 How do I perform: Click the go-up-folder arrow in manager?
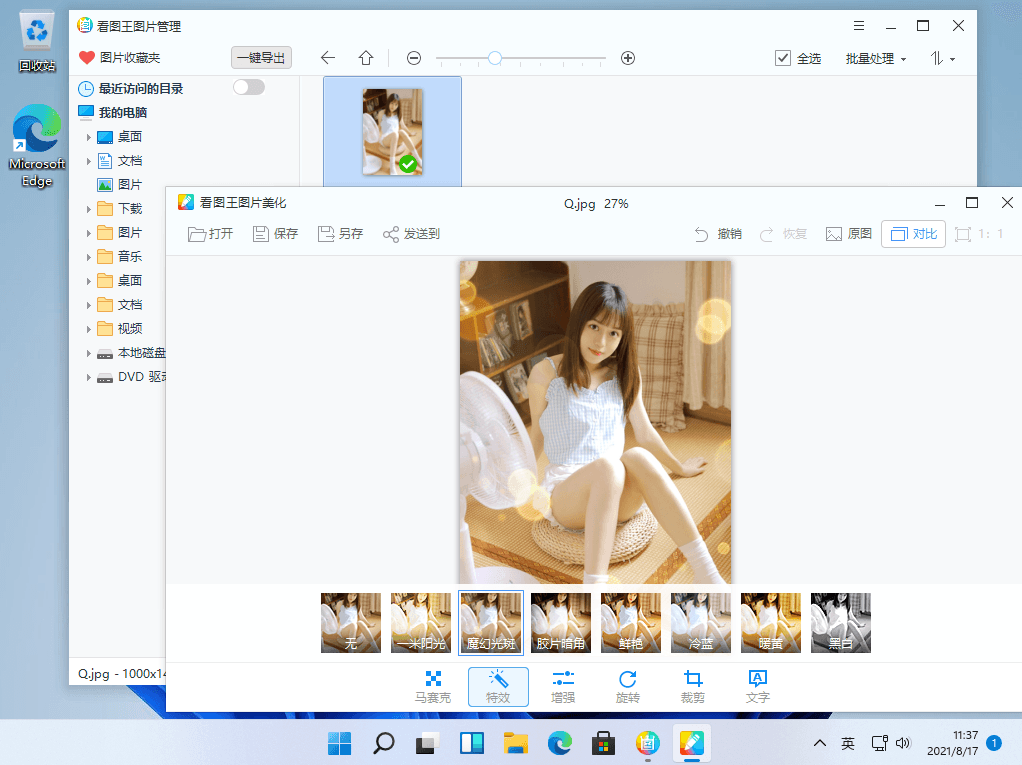pyautogui.click(x=366, y=58)
